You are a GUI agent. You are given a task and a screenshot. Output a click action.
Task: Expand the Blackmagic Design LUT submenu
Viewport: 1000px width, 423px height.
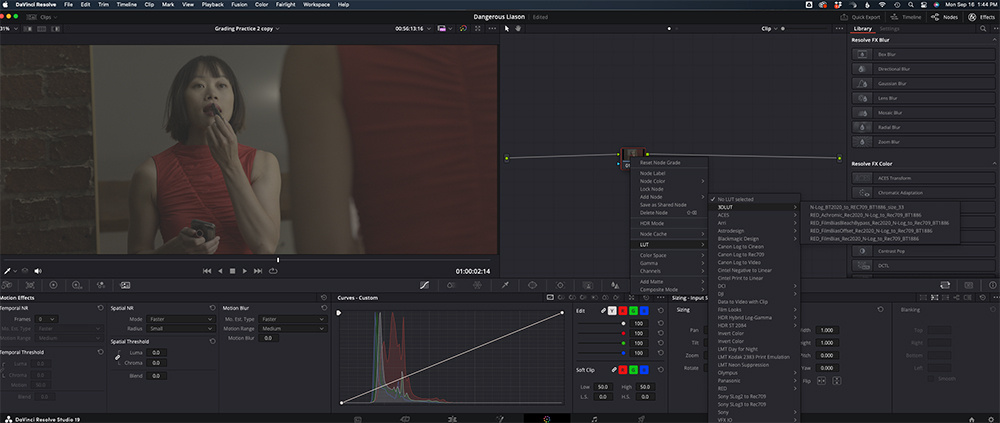tap(755, 239)
